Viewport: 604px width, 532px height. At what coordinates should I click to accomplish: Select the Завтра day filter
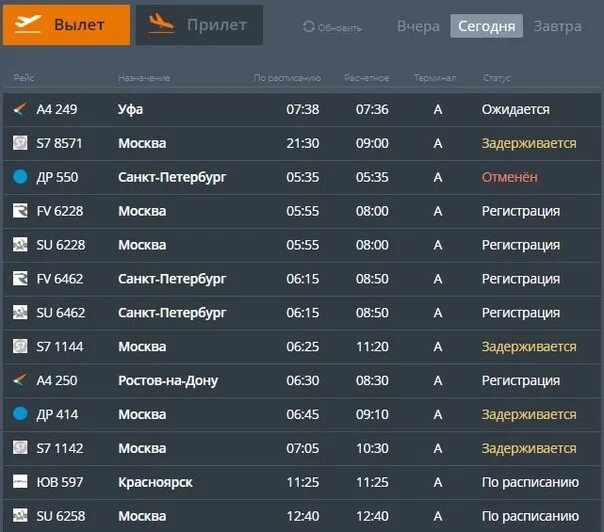tap(557, 26)
